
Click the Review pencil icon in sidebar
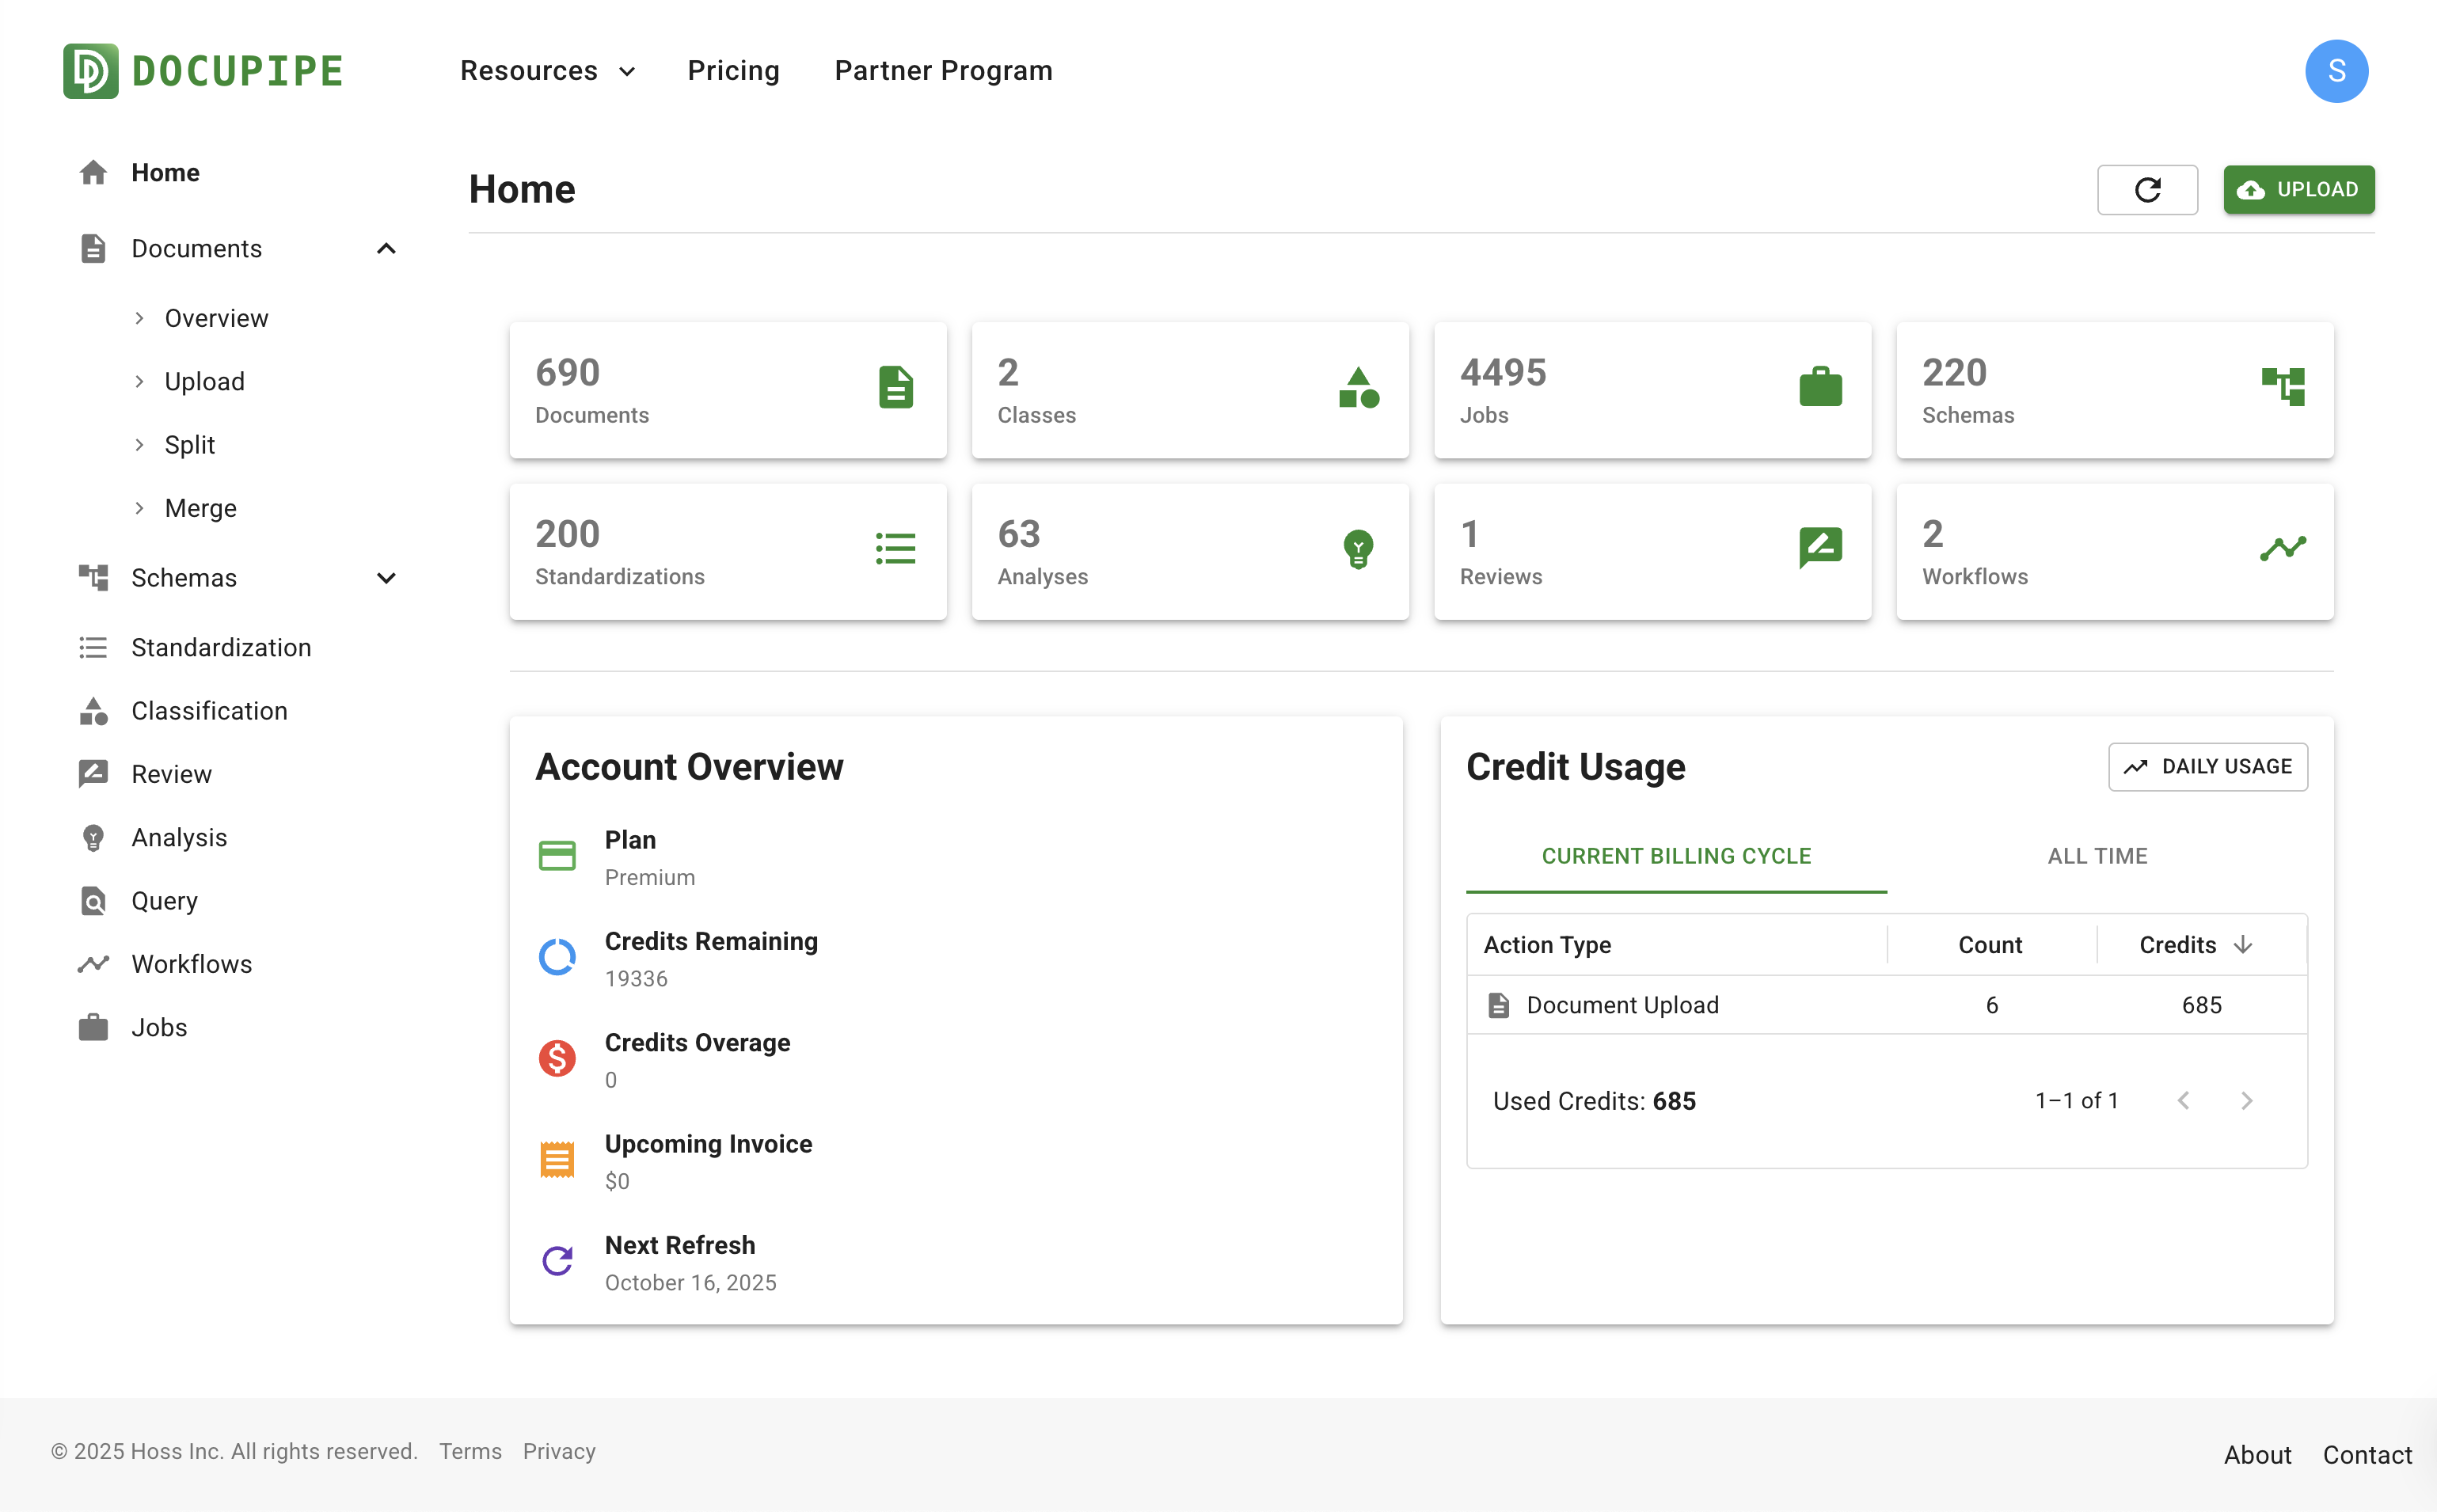pos(93,774)
